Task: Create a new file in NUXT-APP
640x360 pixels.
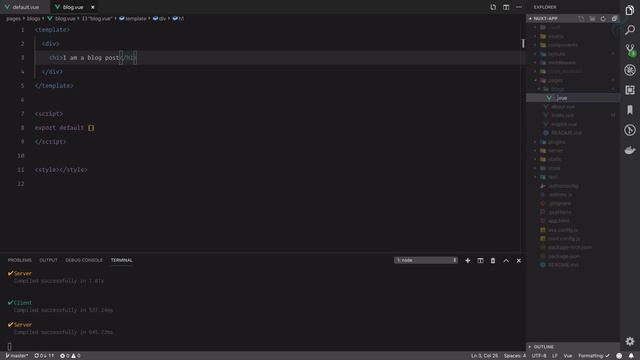Action: 581,18
